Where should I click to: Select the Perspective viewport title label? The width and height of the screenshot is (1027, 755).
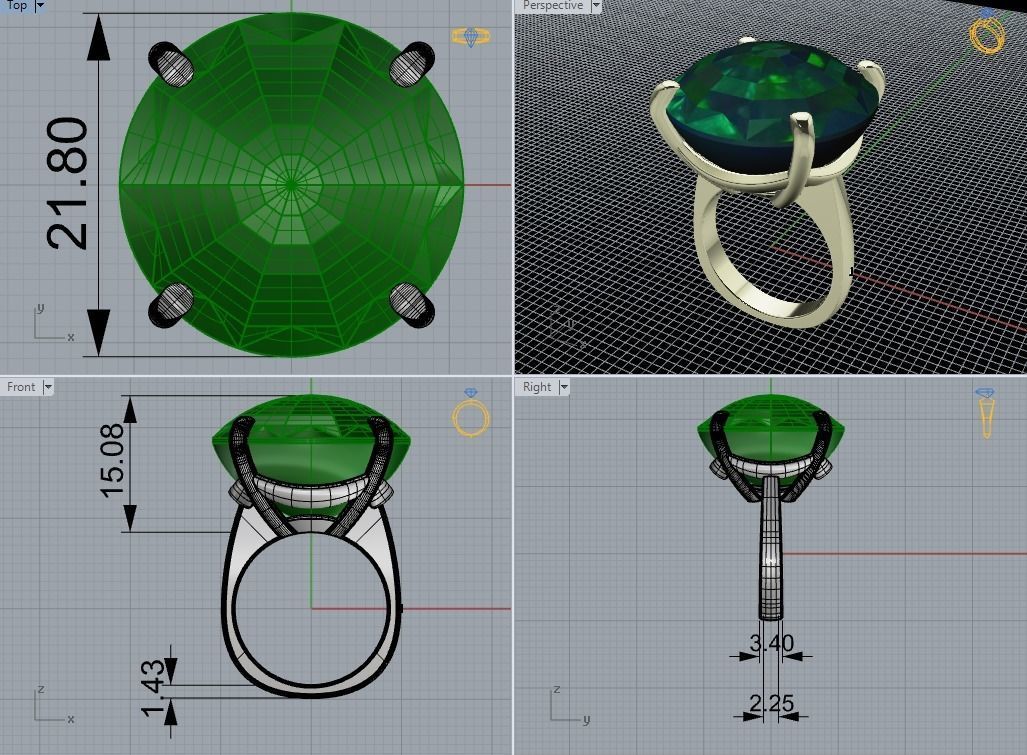(x=553, y=6)
